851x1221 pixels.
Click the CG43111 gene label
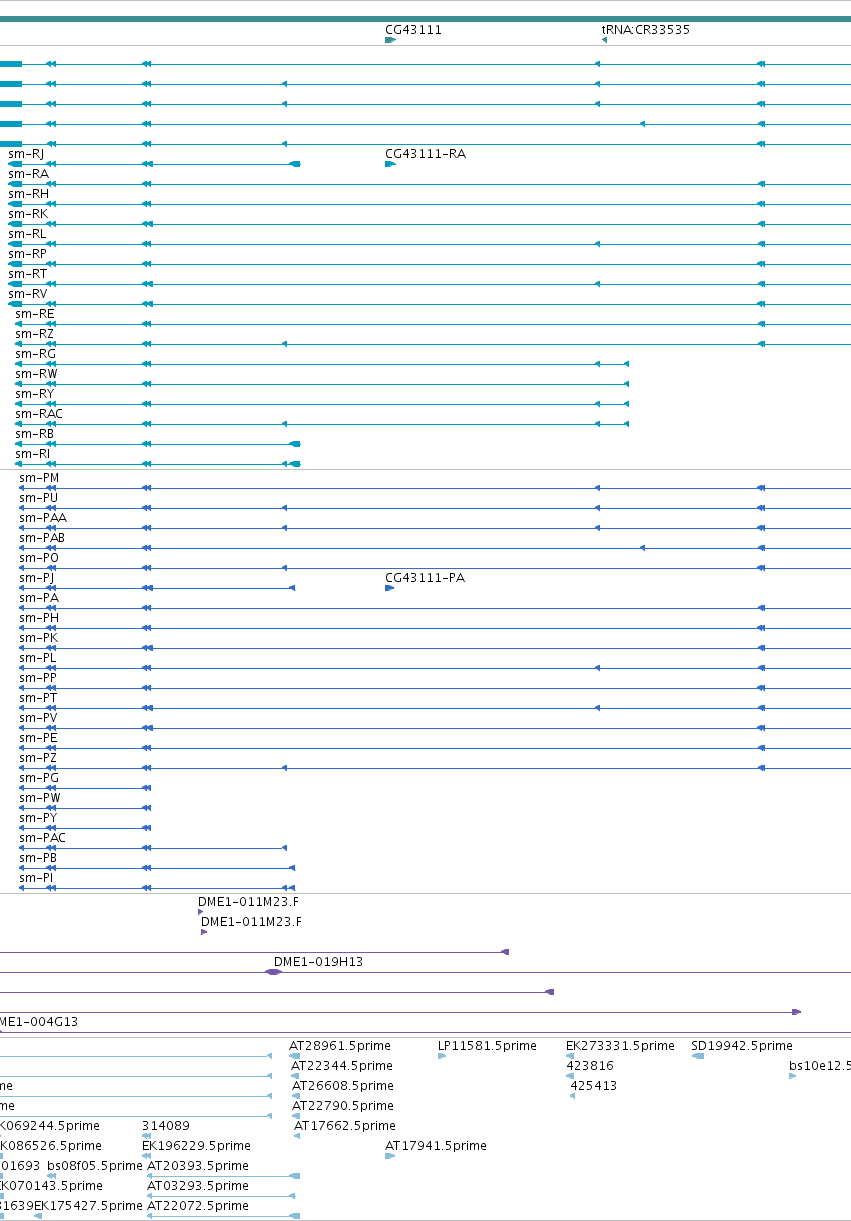click(x=413, y=30)
